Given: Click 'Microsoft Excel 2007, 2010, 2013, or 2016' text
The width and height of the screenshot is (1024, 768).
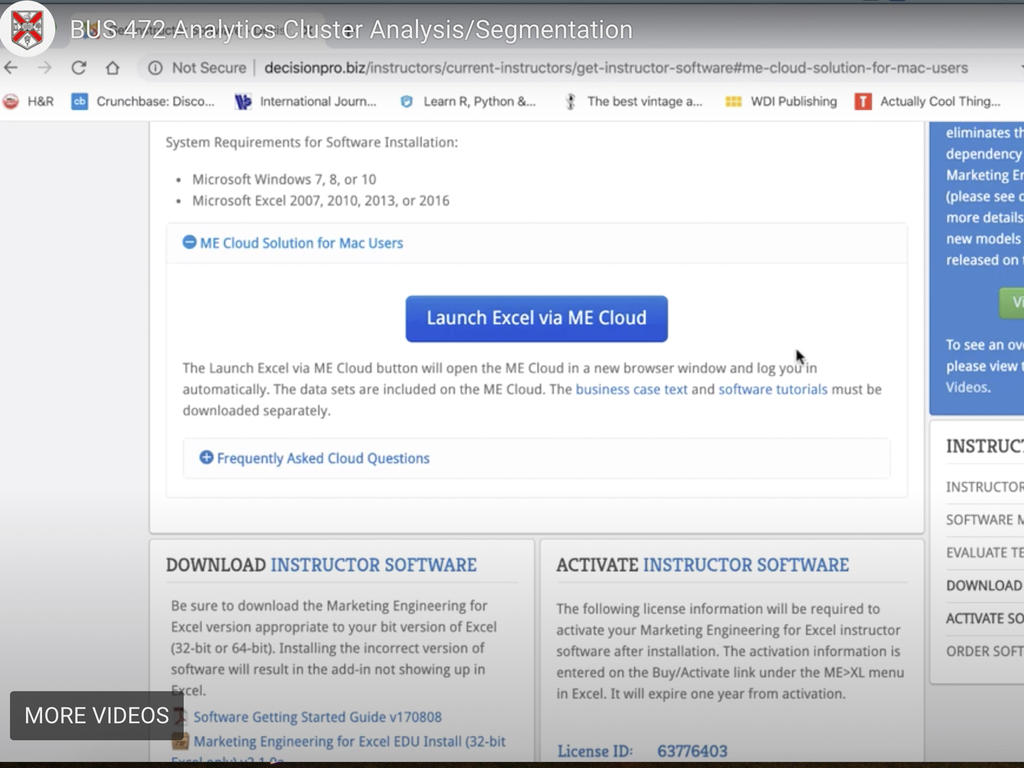Looking at the screenshot, I should pos(321,200).
